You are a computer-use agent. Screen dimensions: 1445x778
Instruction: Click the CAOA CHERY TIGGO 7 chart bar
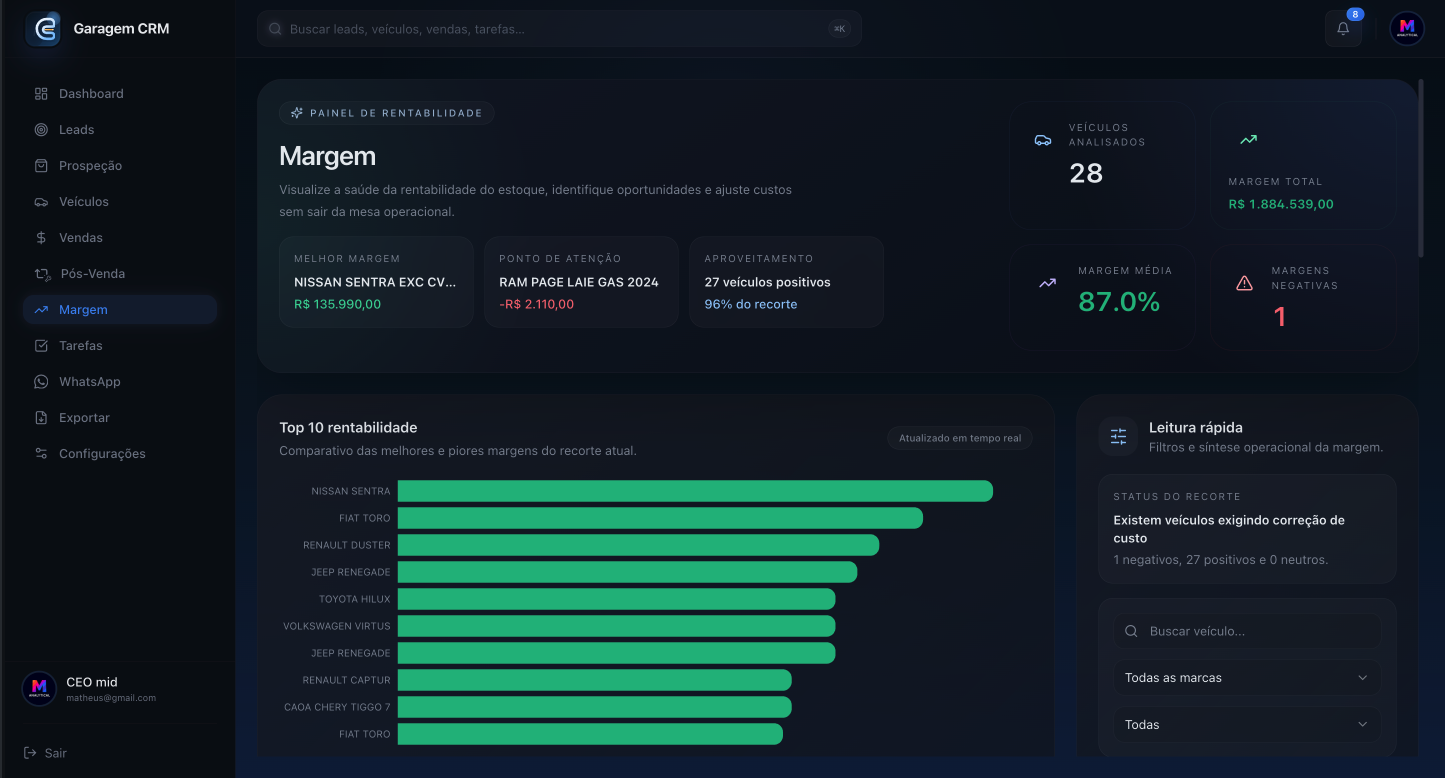(x=594, y=707)
